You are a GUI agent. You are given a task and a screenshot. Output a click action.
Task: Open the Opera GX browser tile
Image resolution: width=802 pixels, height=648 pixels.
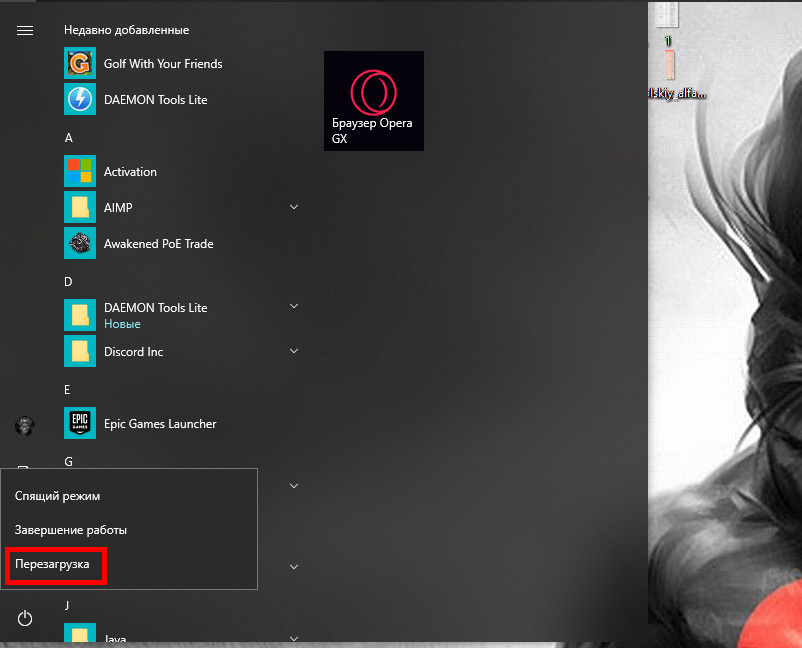click(x=373, y=101)
